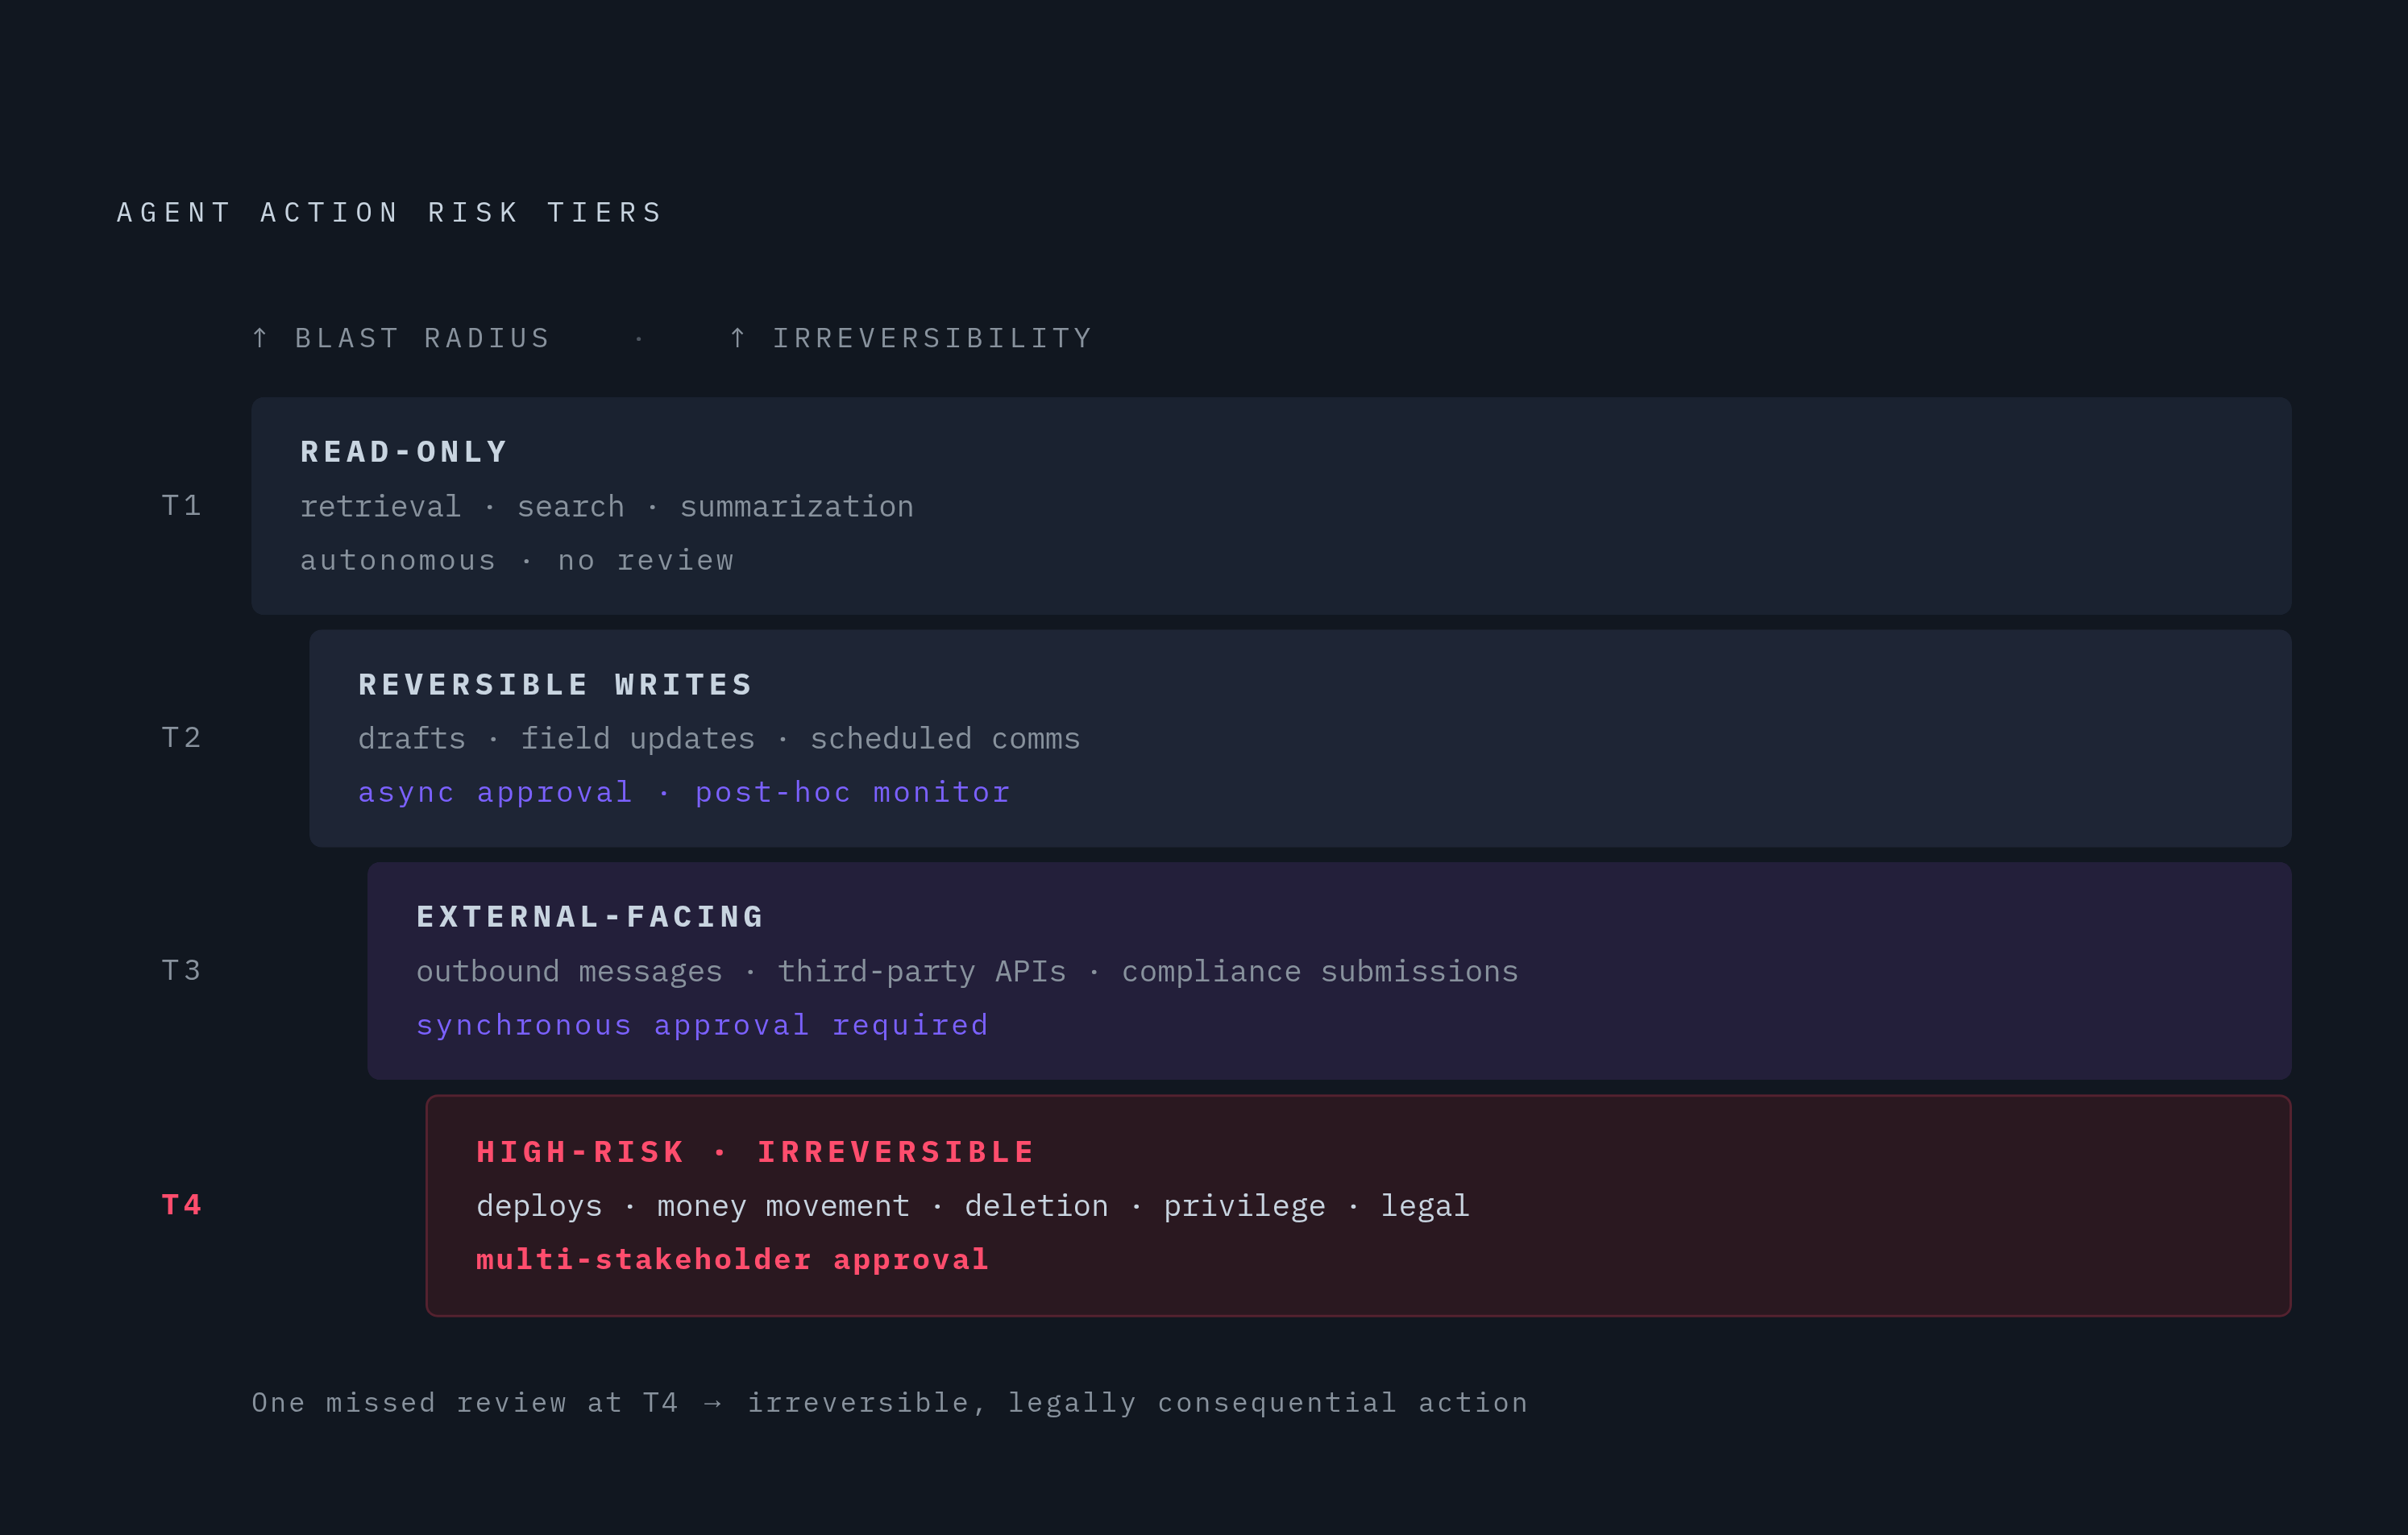Click the 'REVERSIBLE WRITES' heading

click(x=555, y=685)
